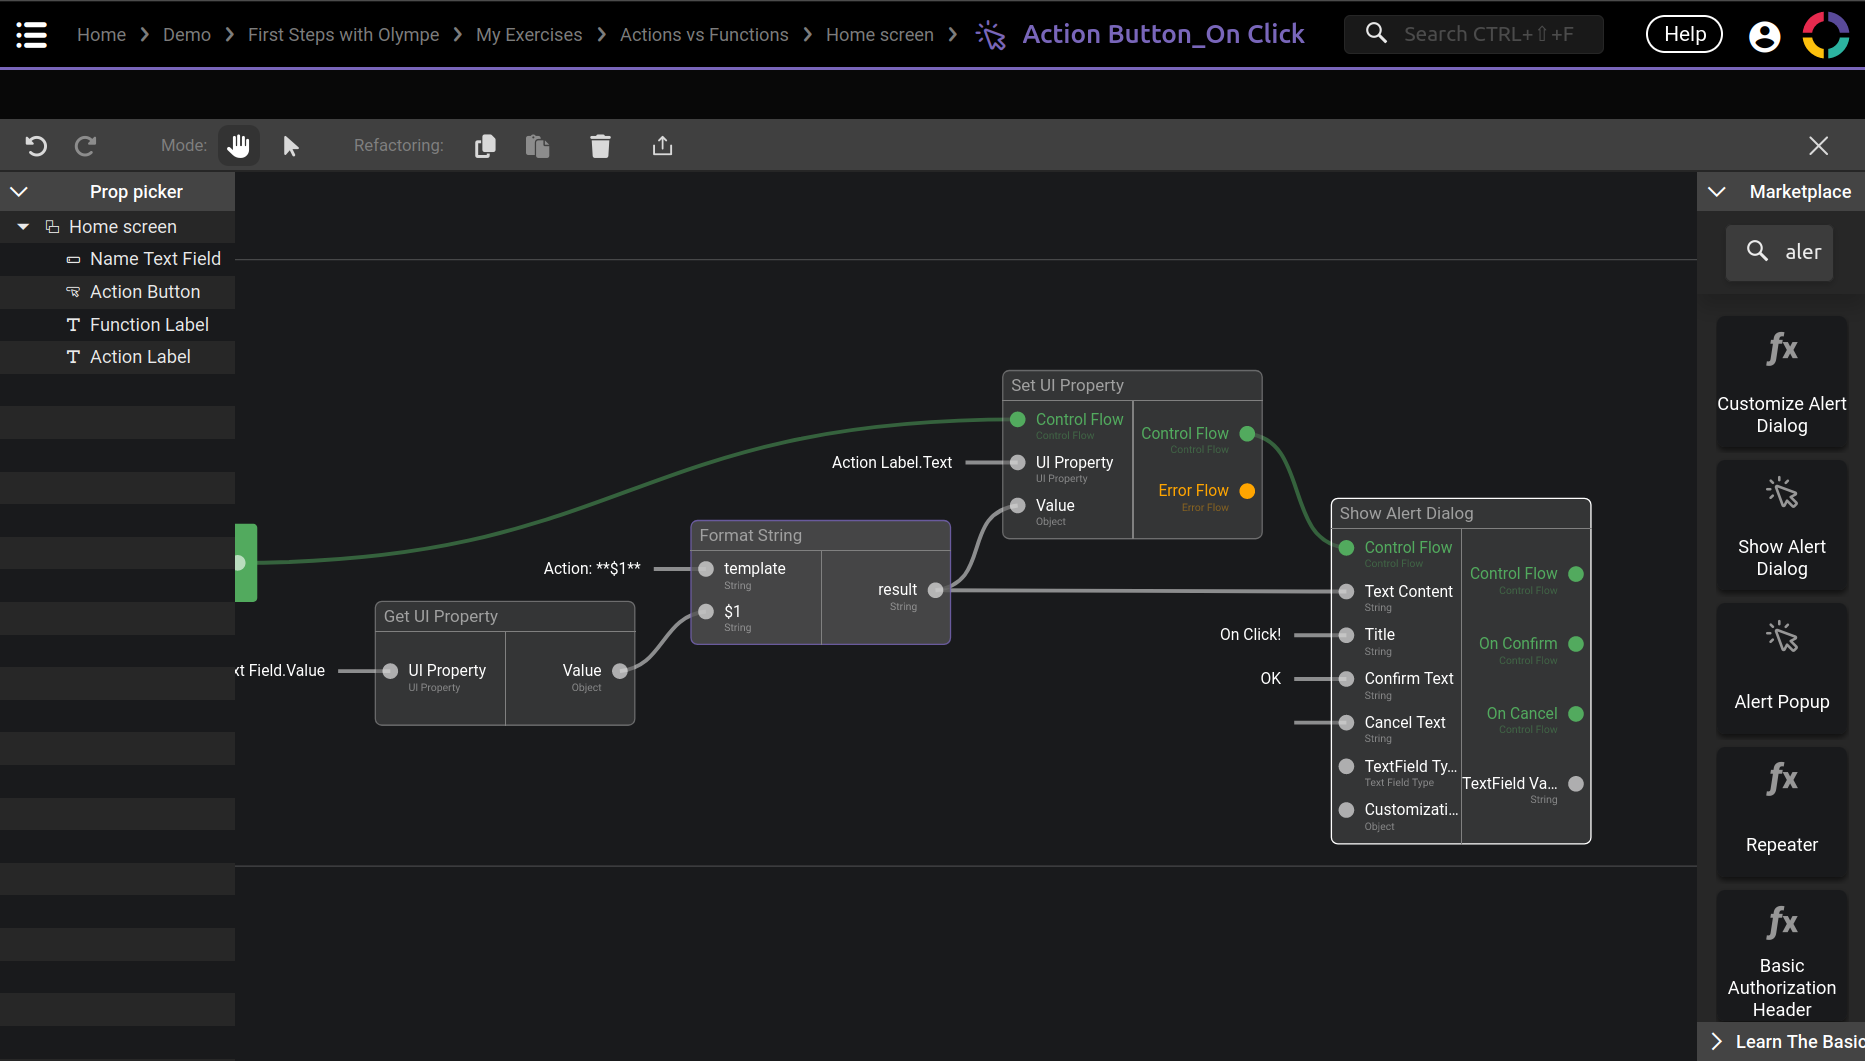1865x1061 pixels.
Task: Collapse the Home screen tree node
Action: (23, 227)
